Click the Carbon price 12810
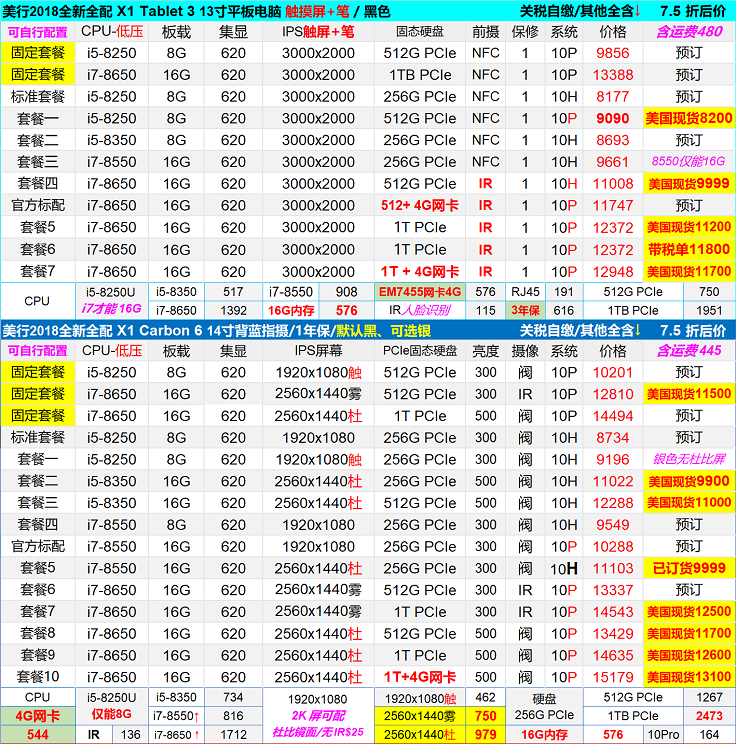 tap(613, 394)
